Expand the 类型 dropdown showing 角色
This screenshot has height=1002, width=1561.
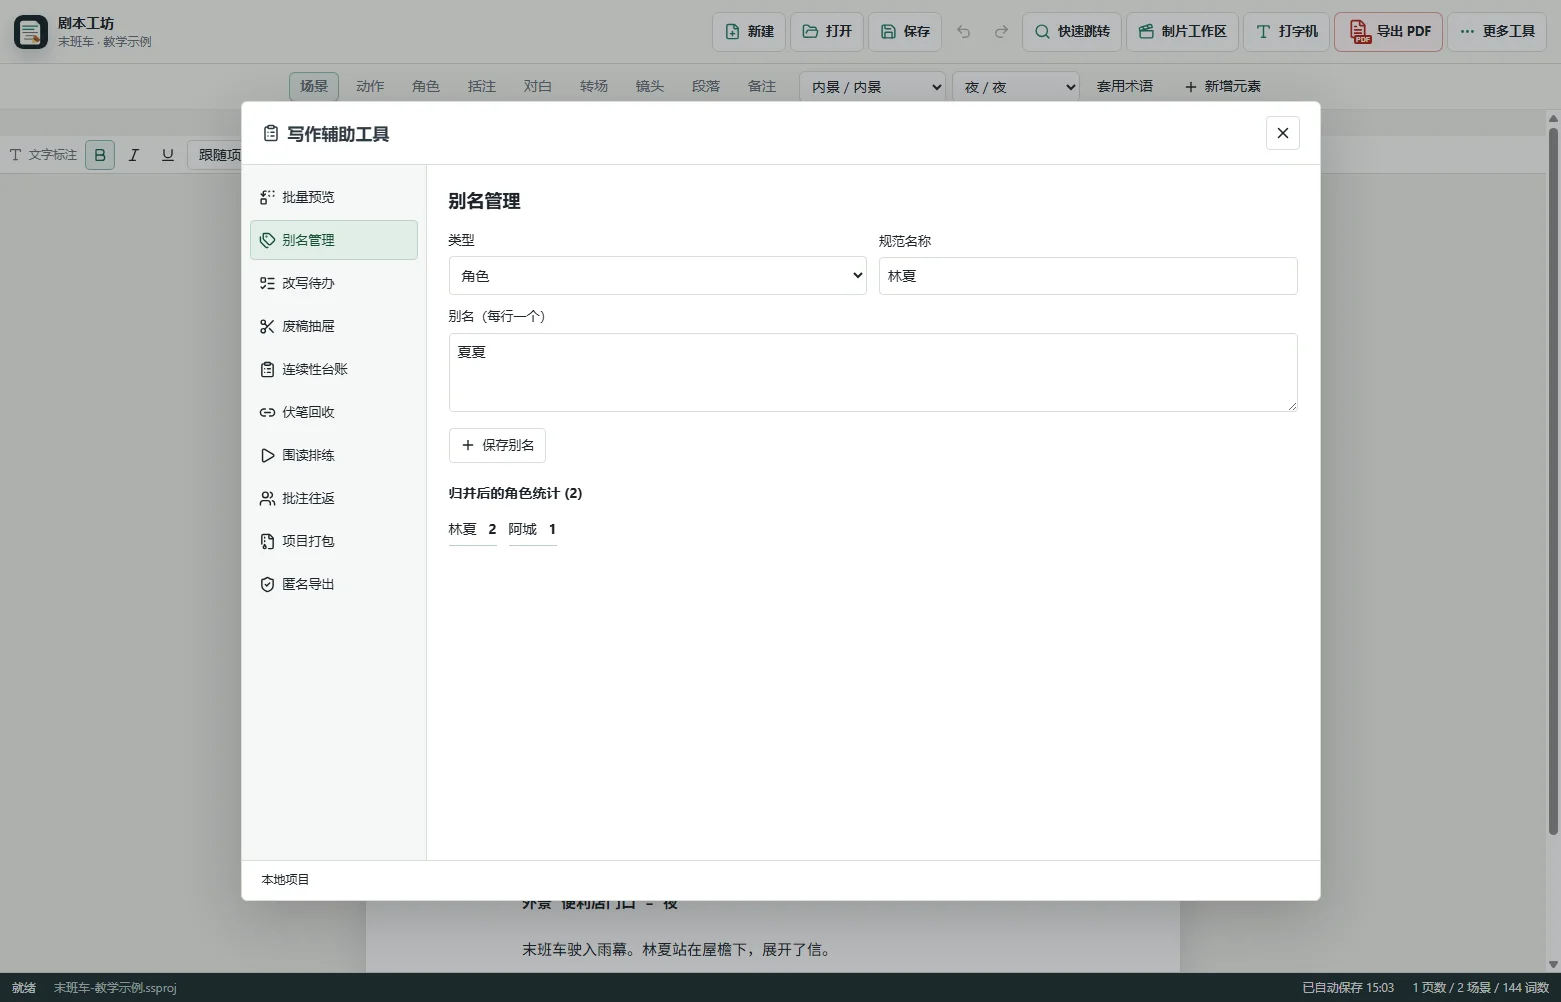click(658, 276)
